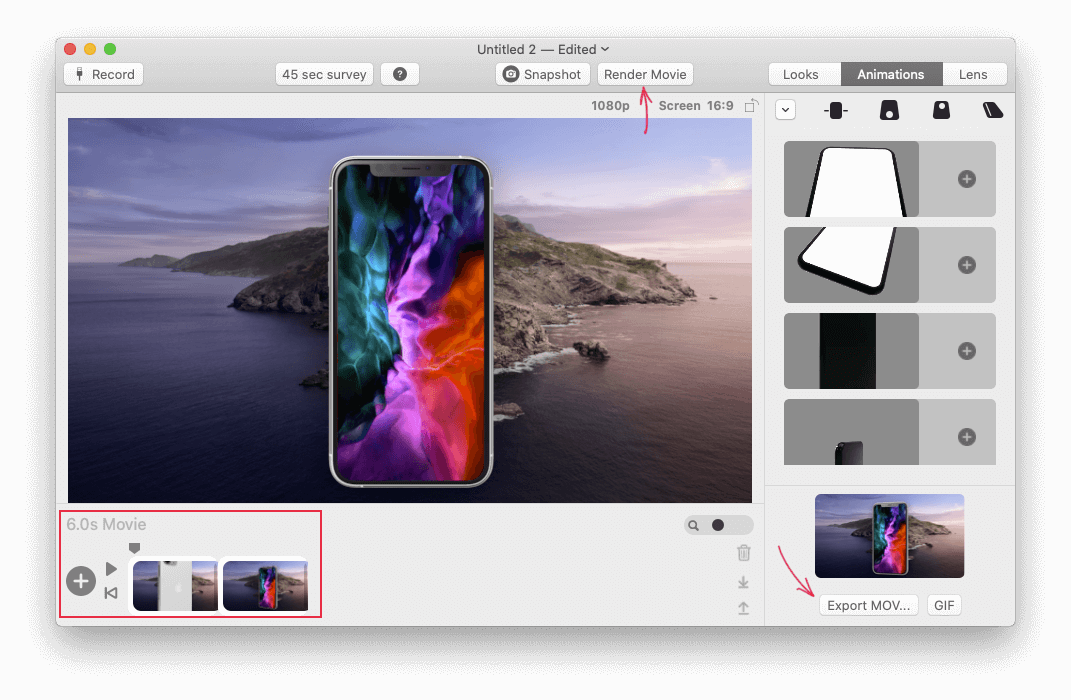Viewport: 1071px width, 700px height.
Task: Add the lying-down phone animation
Action: point(966,265)
